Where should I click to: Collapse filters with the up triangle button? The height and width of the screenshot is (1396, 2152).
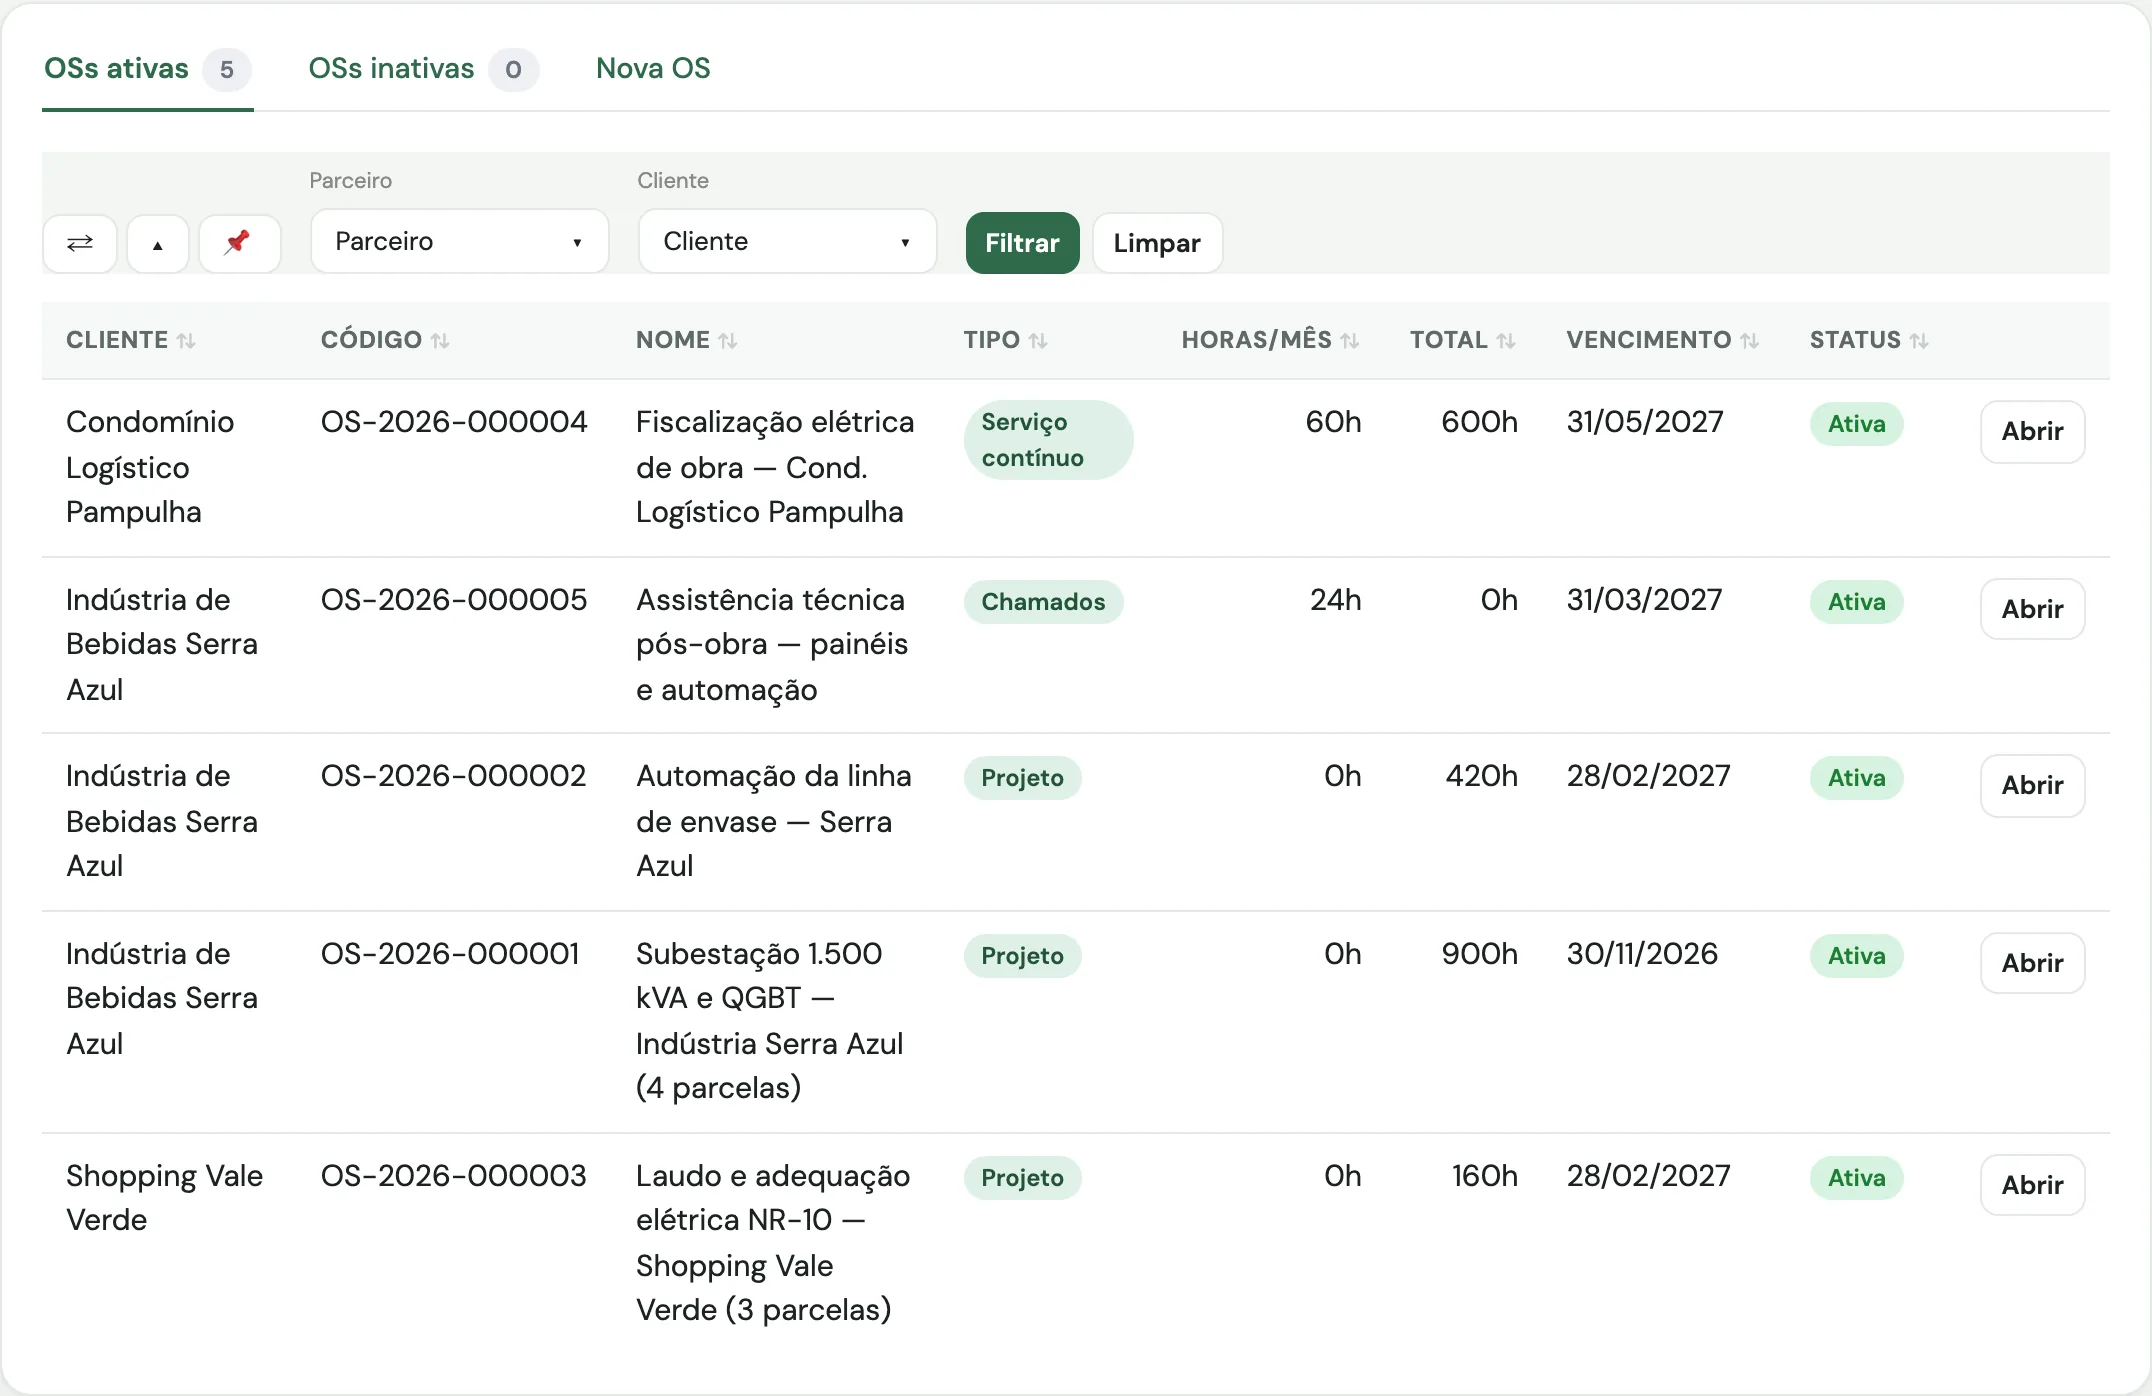(x=158, y=243)
